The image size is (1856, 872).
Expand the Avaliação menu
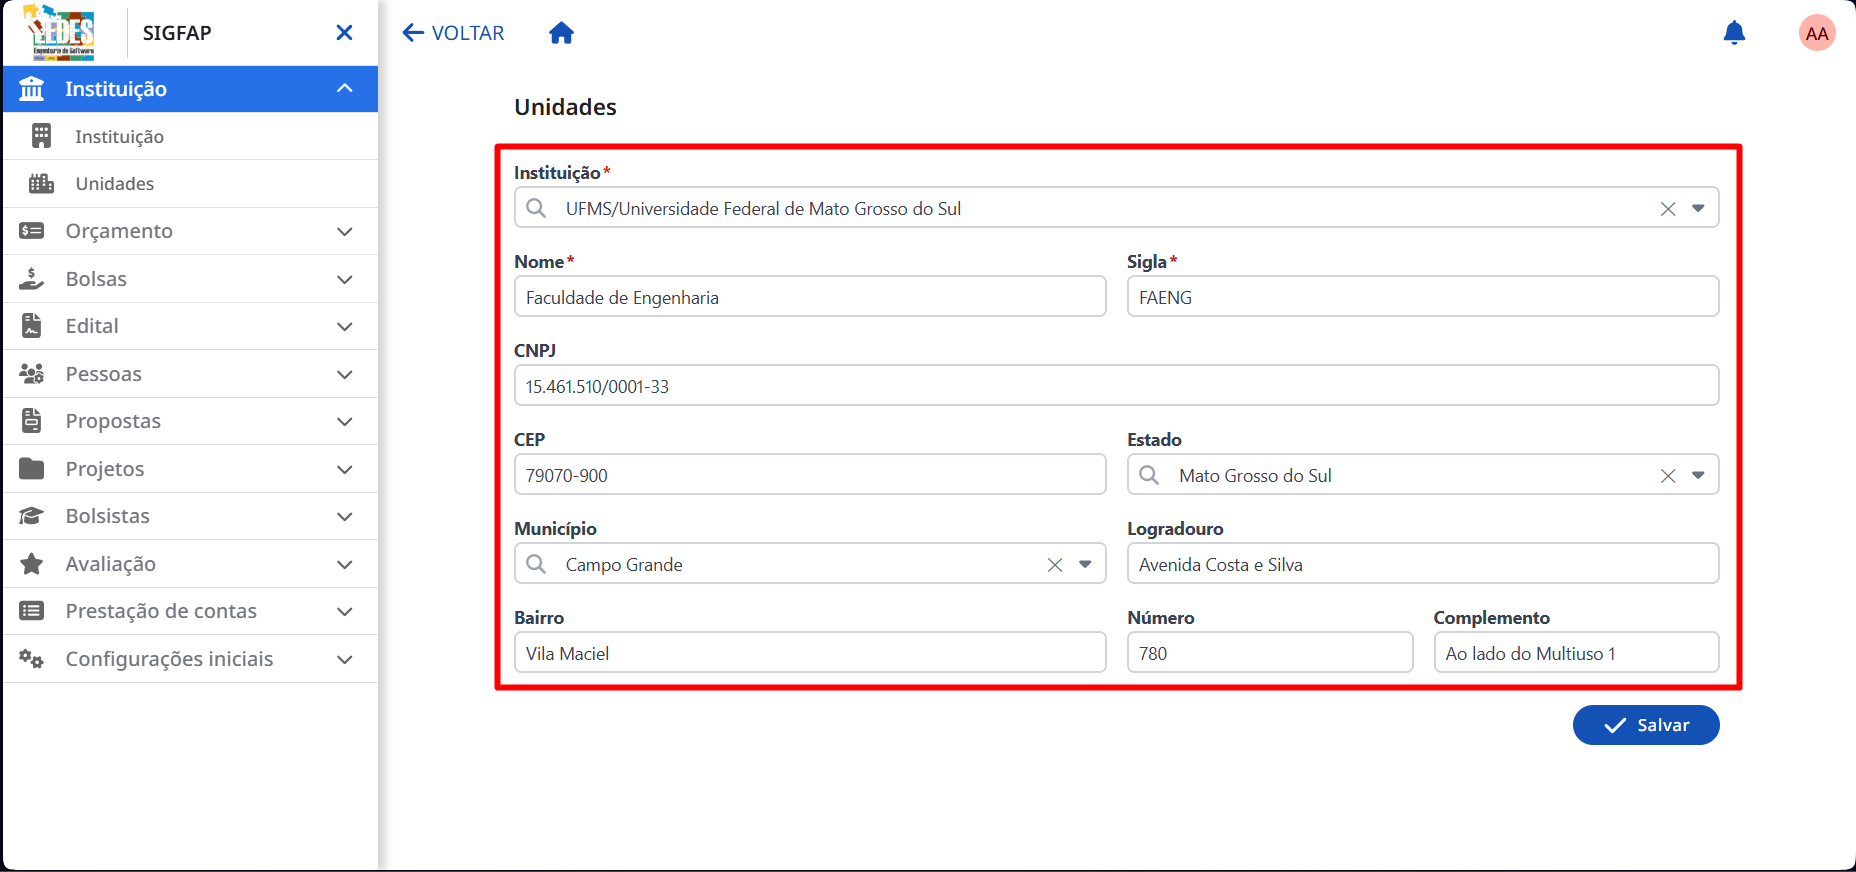pos(190,564)
